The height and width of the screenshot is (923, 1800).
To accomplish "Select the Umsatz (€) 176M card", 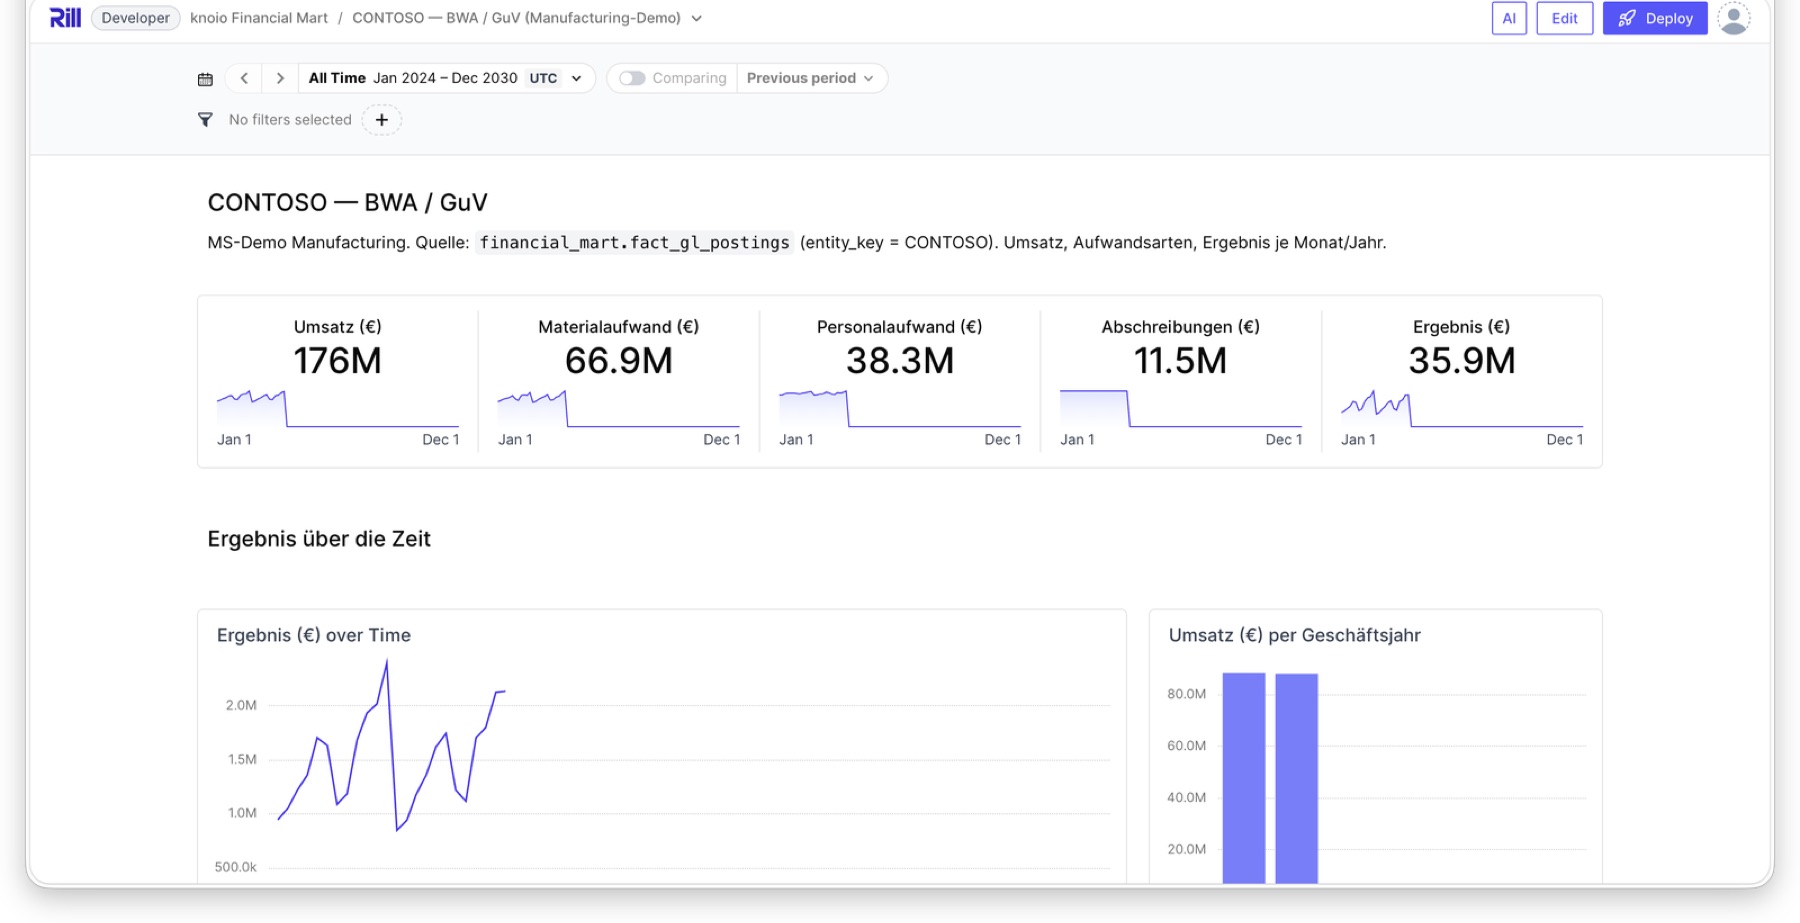I will [x=338, y=381].
